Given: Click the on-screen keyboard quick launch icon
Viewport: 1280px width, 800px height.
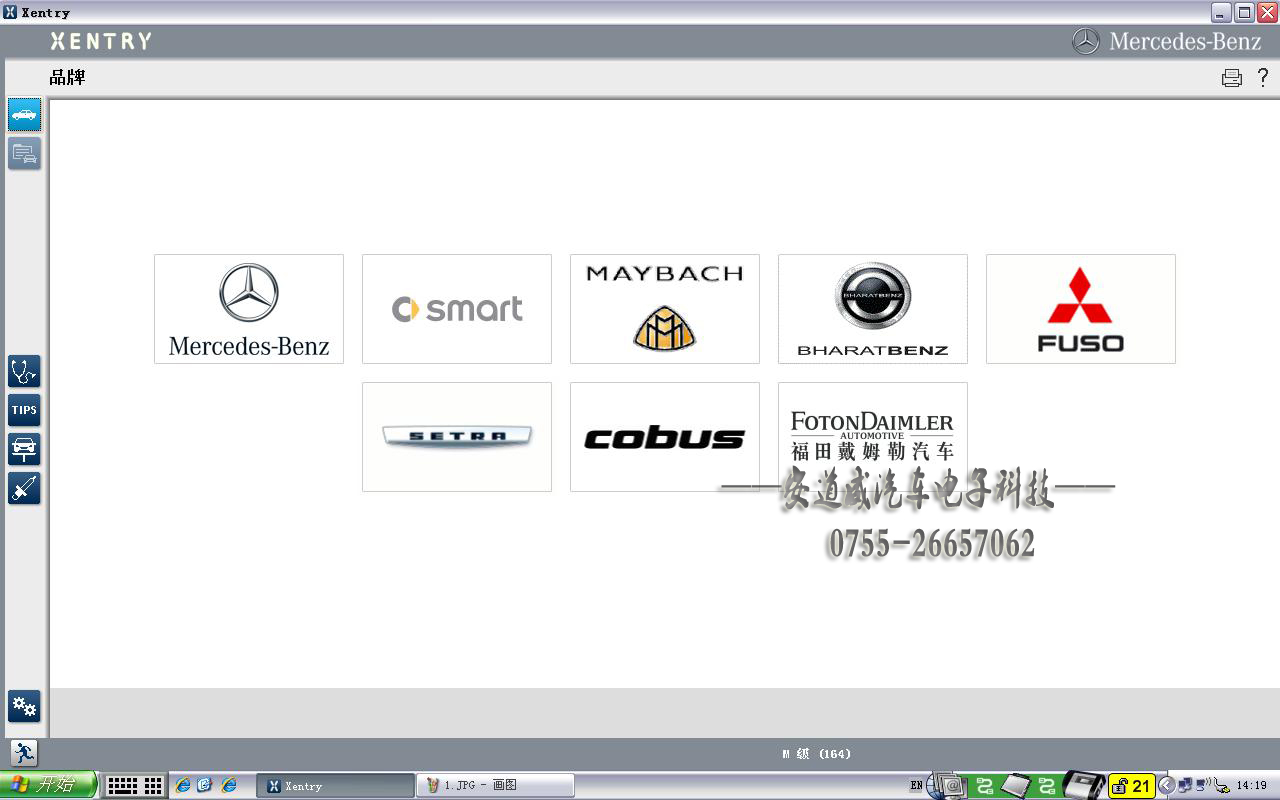Looking at the screenshot, I should click(x=122, y=786).
